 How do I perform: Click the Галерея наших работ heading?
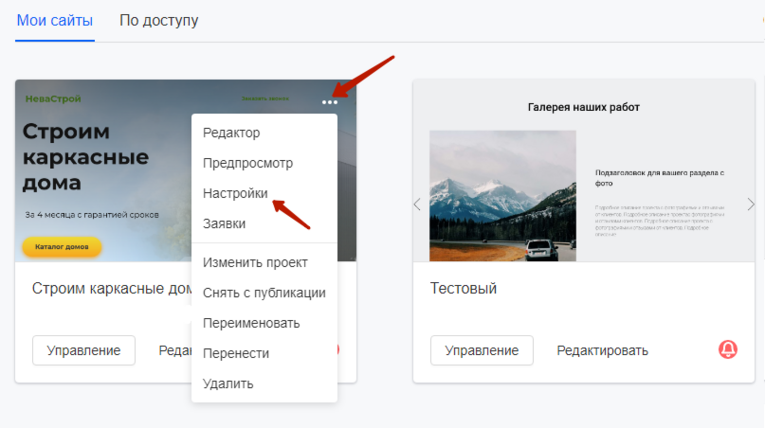point(584,107)
